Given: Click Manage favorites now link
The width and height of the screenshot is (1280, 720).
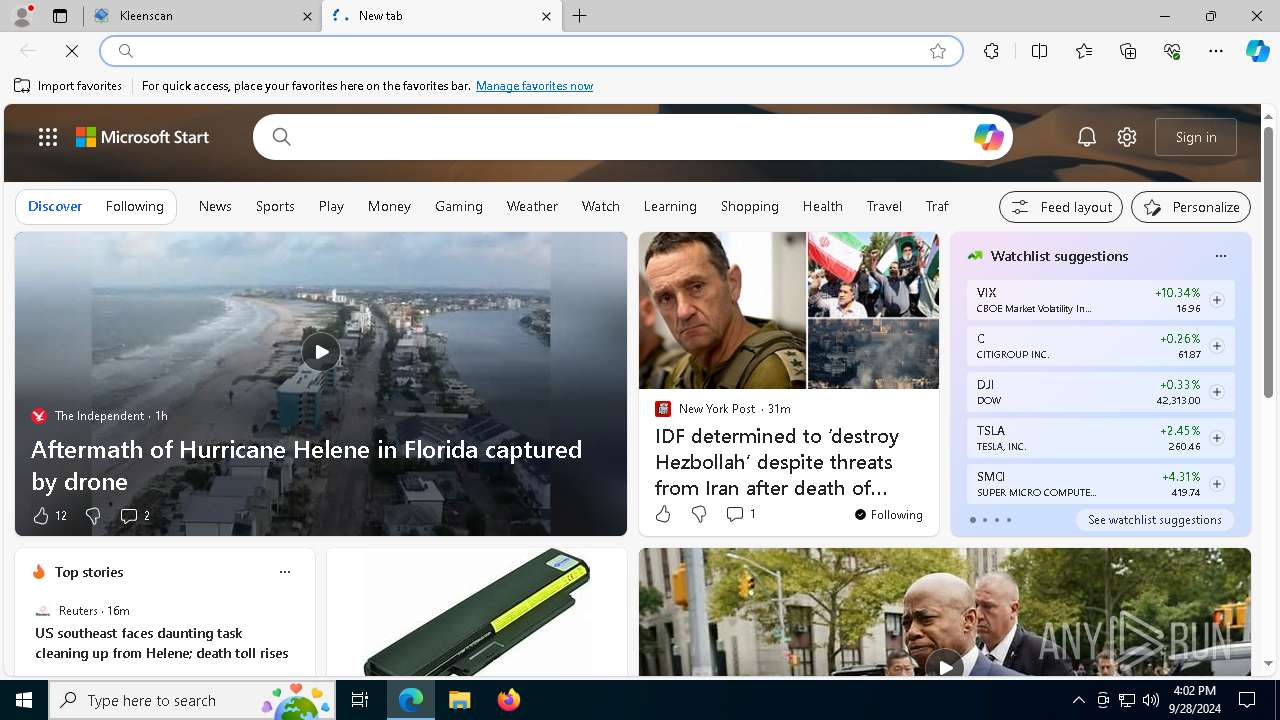Looking at the screenshot, I should [535, 86].
